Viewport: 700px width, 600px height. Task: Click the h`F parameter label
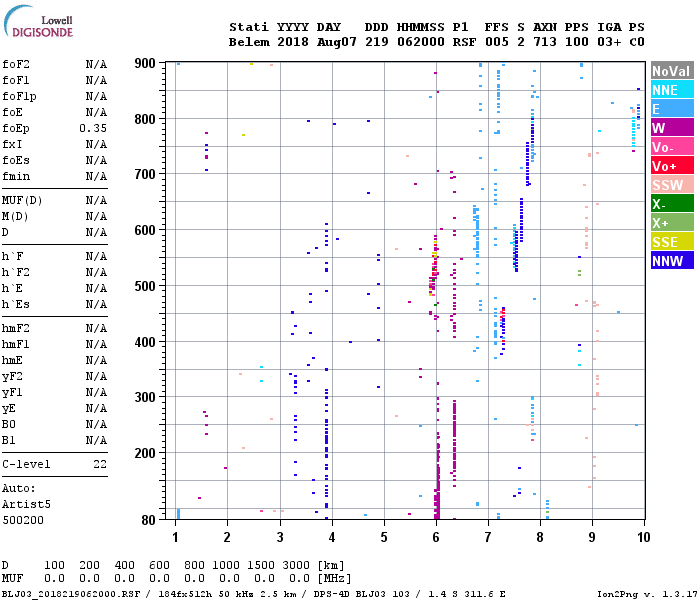pos(12,256)
